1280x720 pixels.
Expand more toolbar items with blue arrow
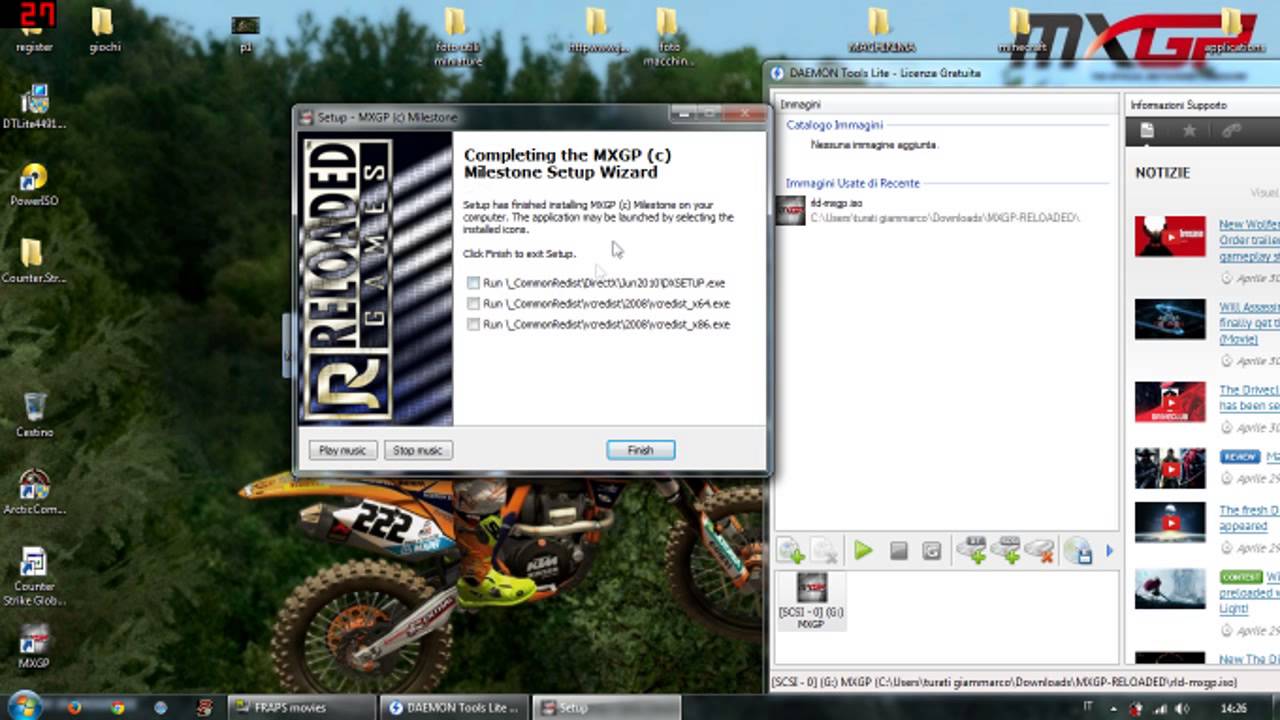pyautogui.click(x=1109, y=550)
